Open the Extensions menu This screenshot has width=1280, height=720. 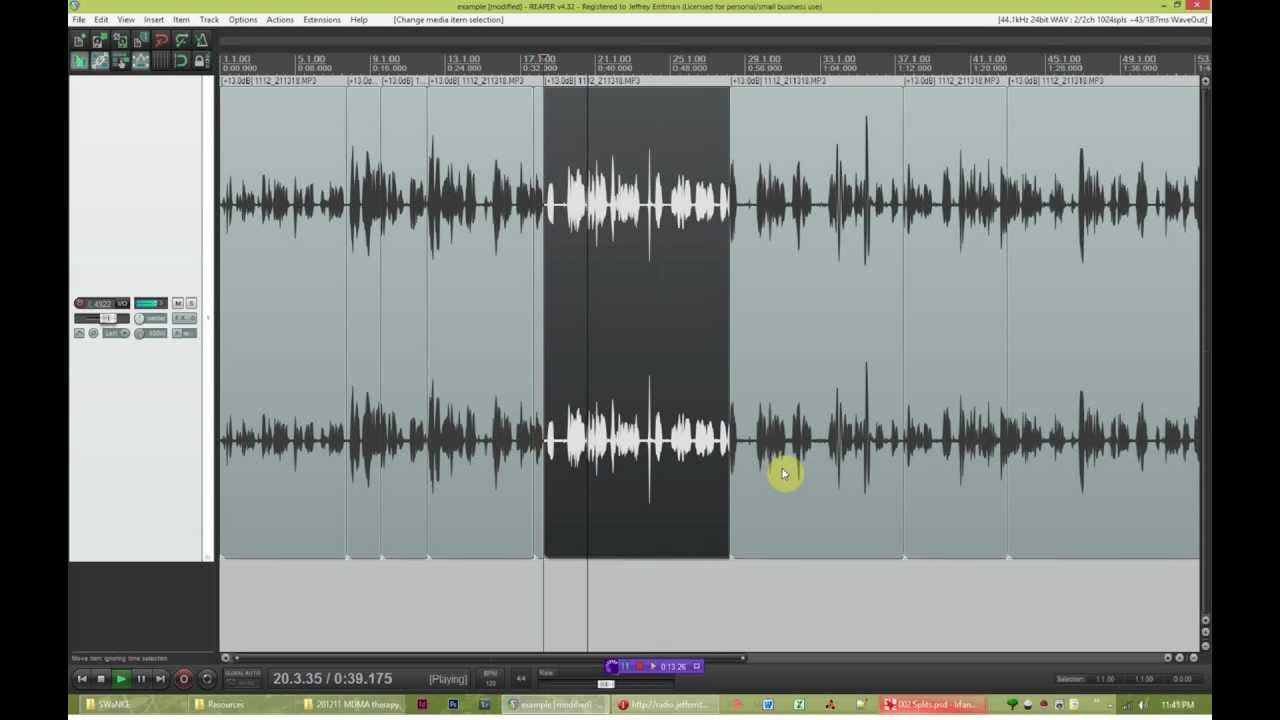322,20
